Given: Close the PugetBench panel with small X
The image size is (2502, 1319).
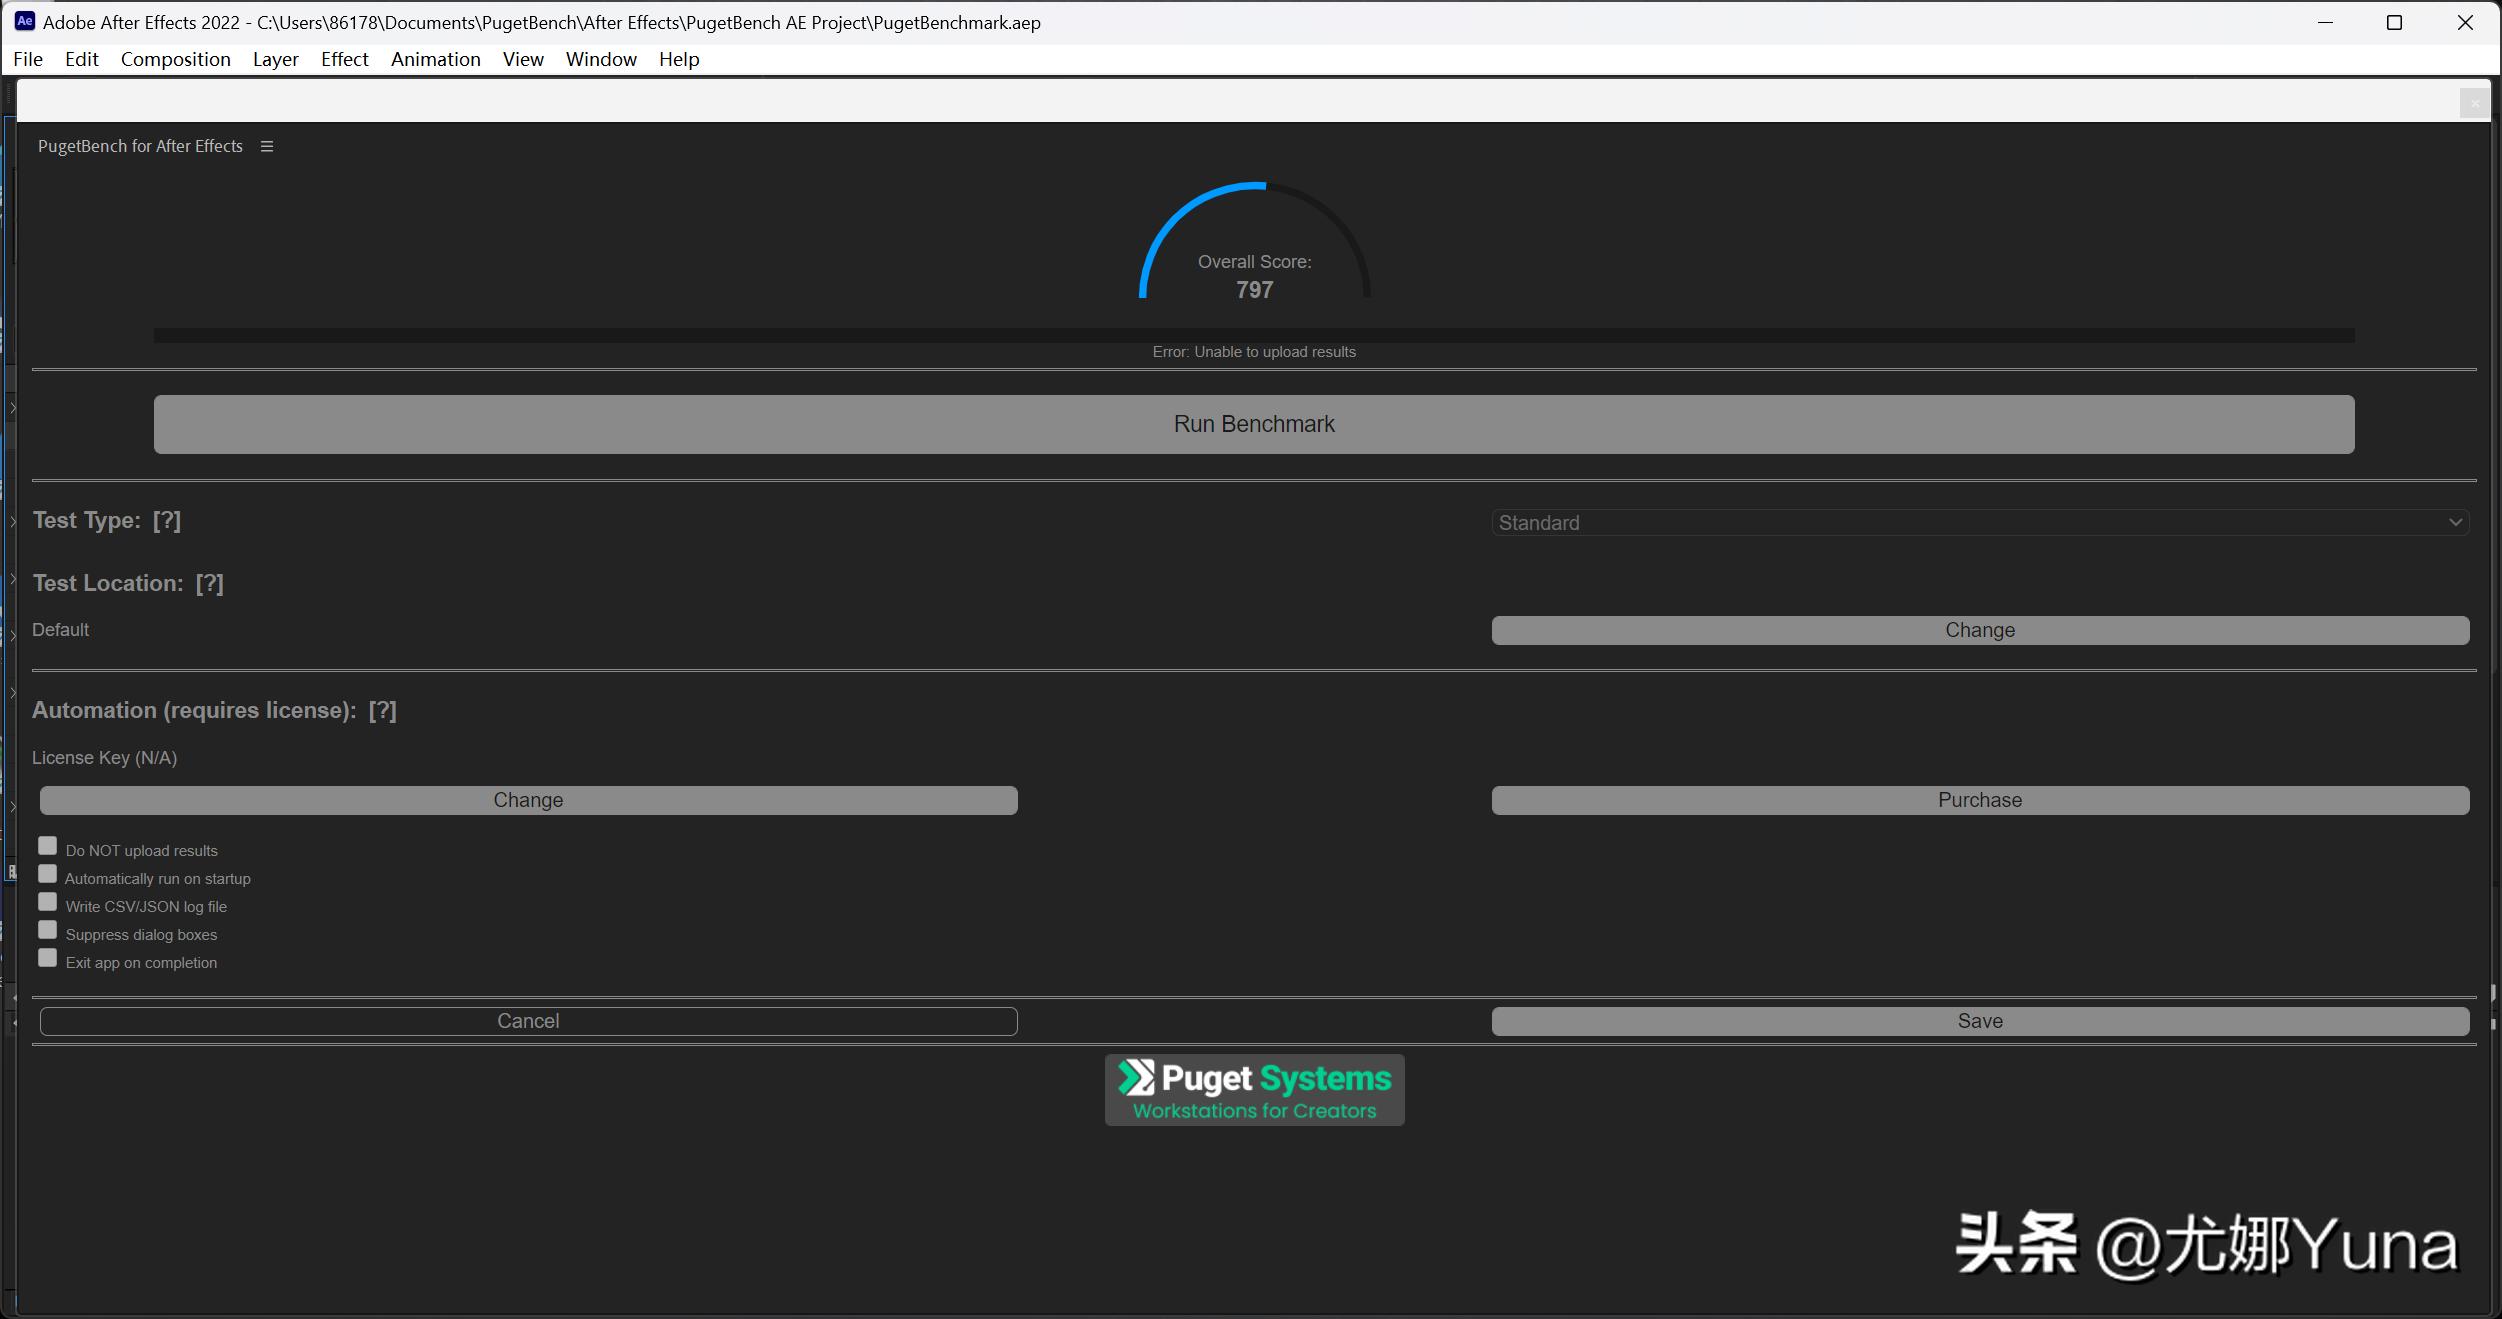Looking at the screenshot, I should point(2474,103).
